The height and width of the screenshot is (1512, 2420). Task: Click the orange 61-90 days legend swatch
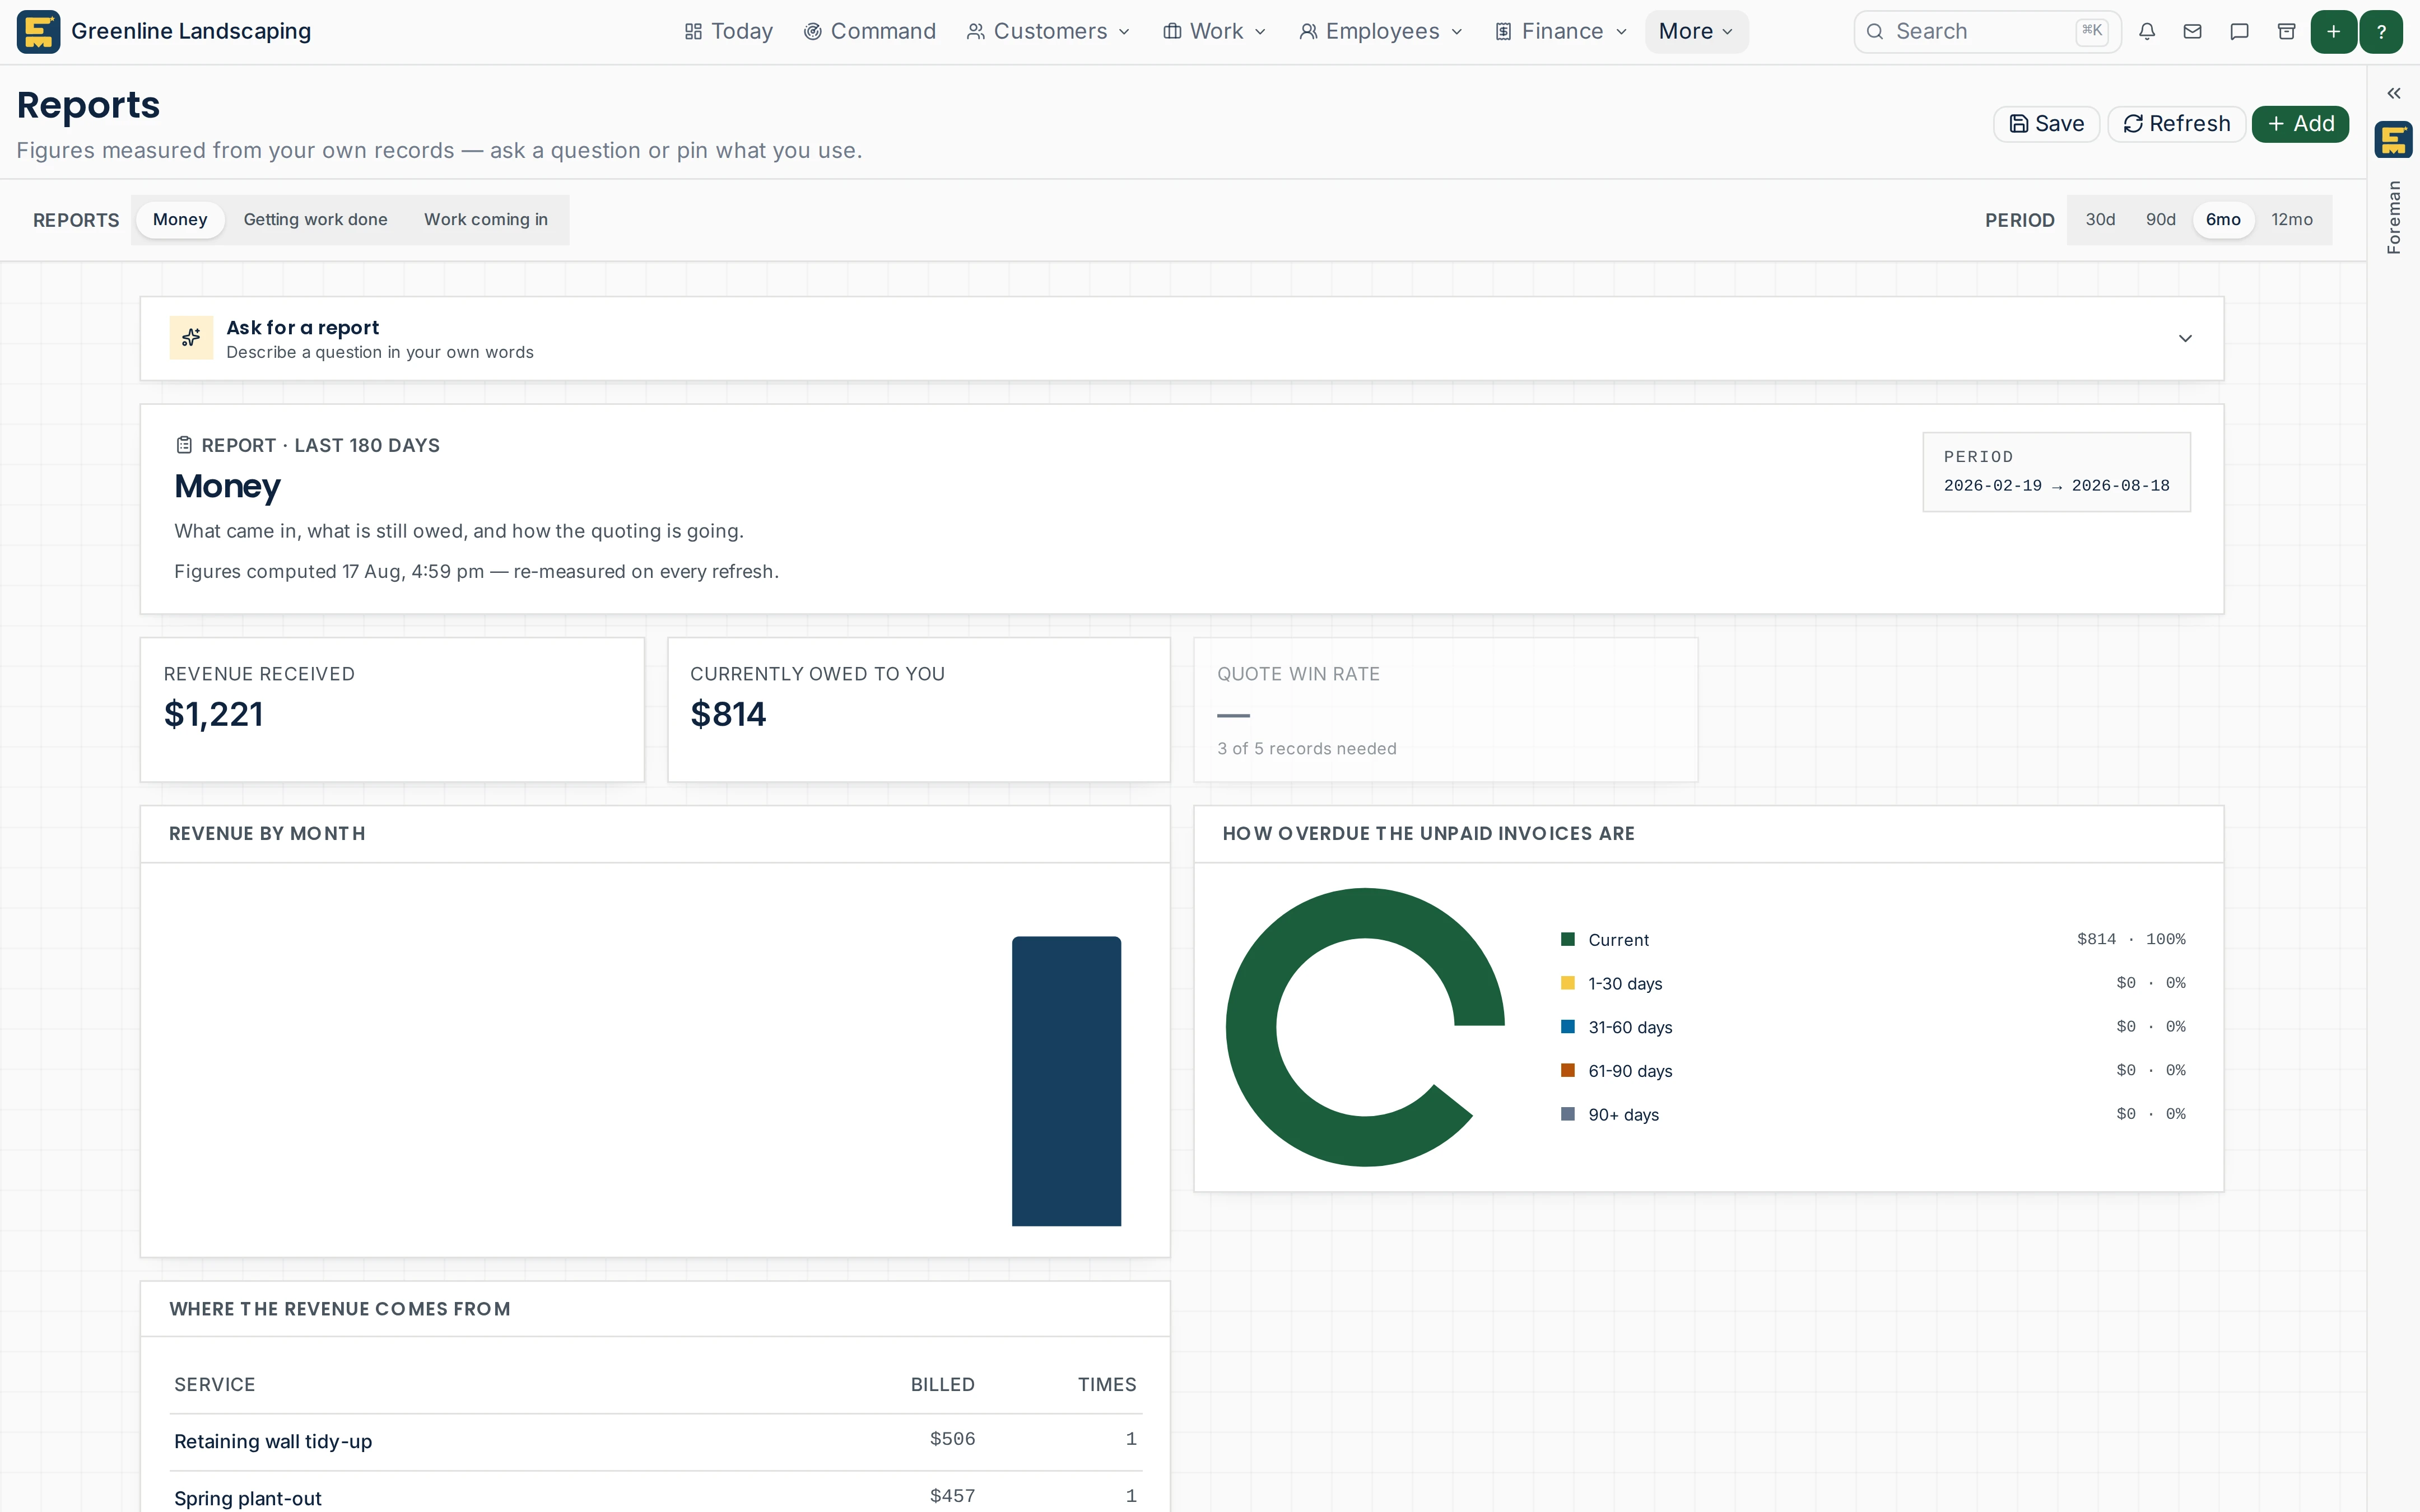tap(1568, 1070)
